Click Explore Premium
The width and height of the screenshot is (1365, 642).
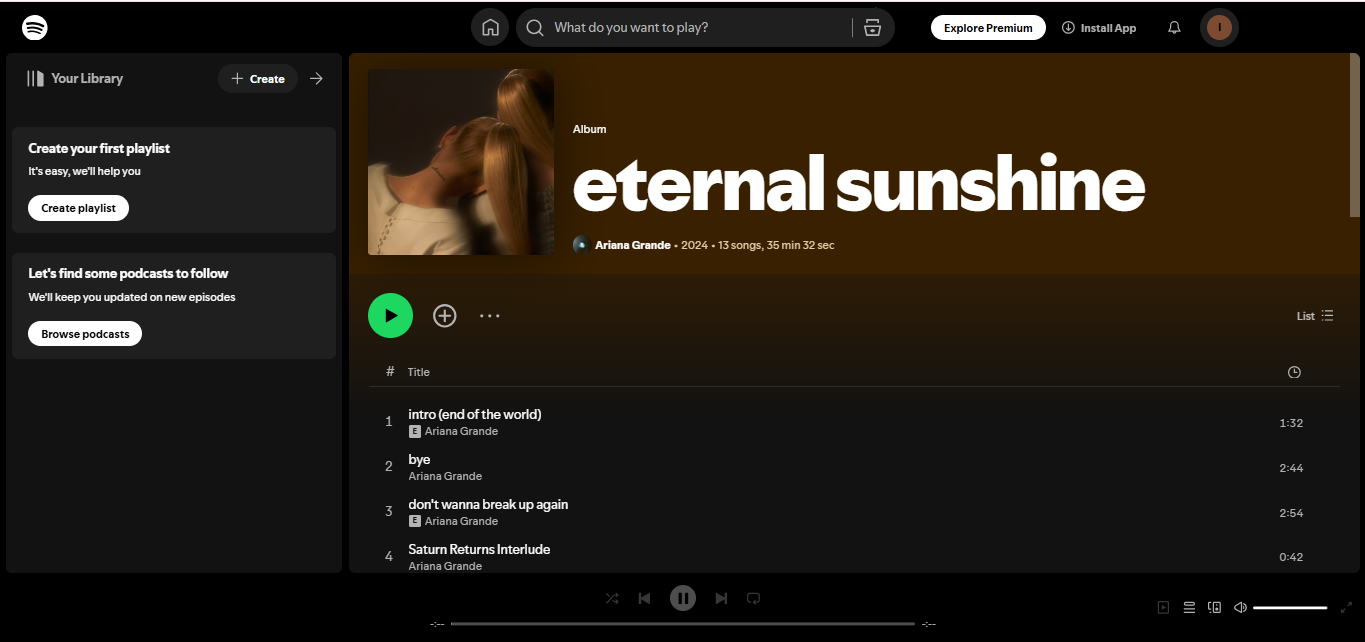coord(988,27)
